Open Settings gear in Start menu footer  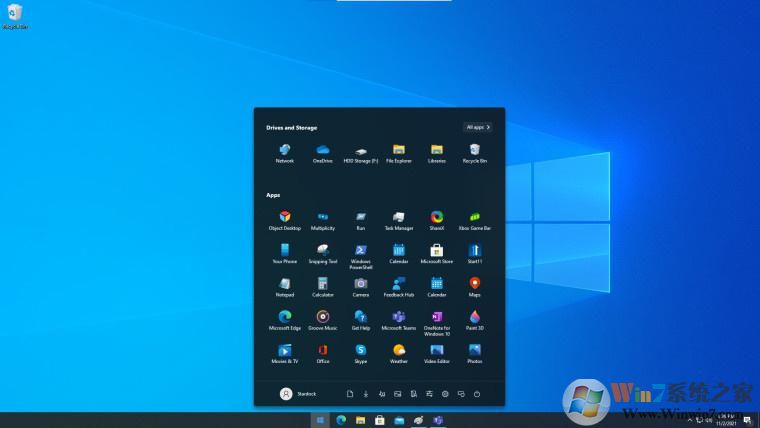click(445, 394)
